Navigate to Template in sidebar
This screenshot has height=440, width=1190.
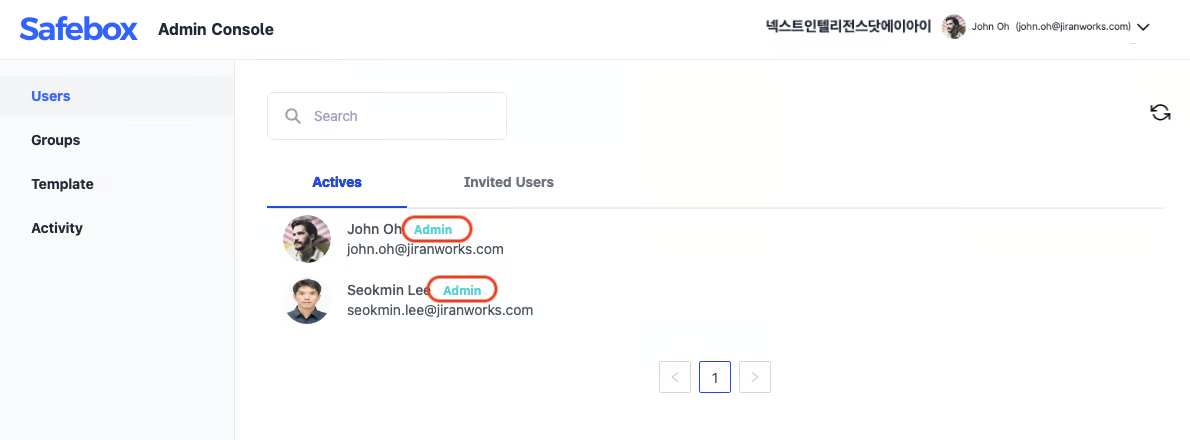[62, 184]
